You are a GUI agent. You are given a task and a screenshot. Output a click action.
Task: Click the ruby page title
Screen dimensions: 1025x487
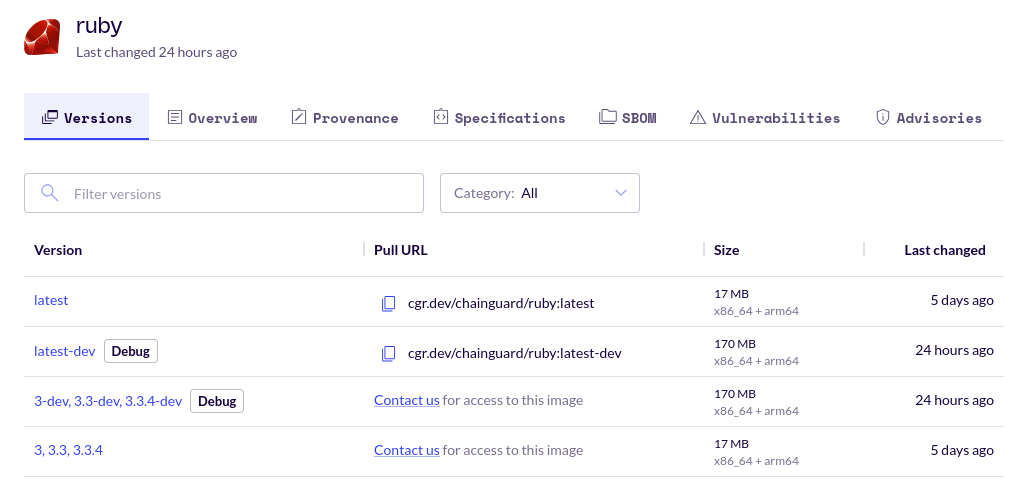[x=99, y=26]
